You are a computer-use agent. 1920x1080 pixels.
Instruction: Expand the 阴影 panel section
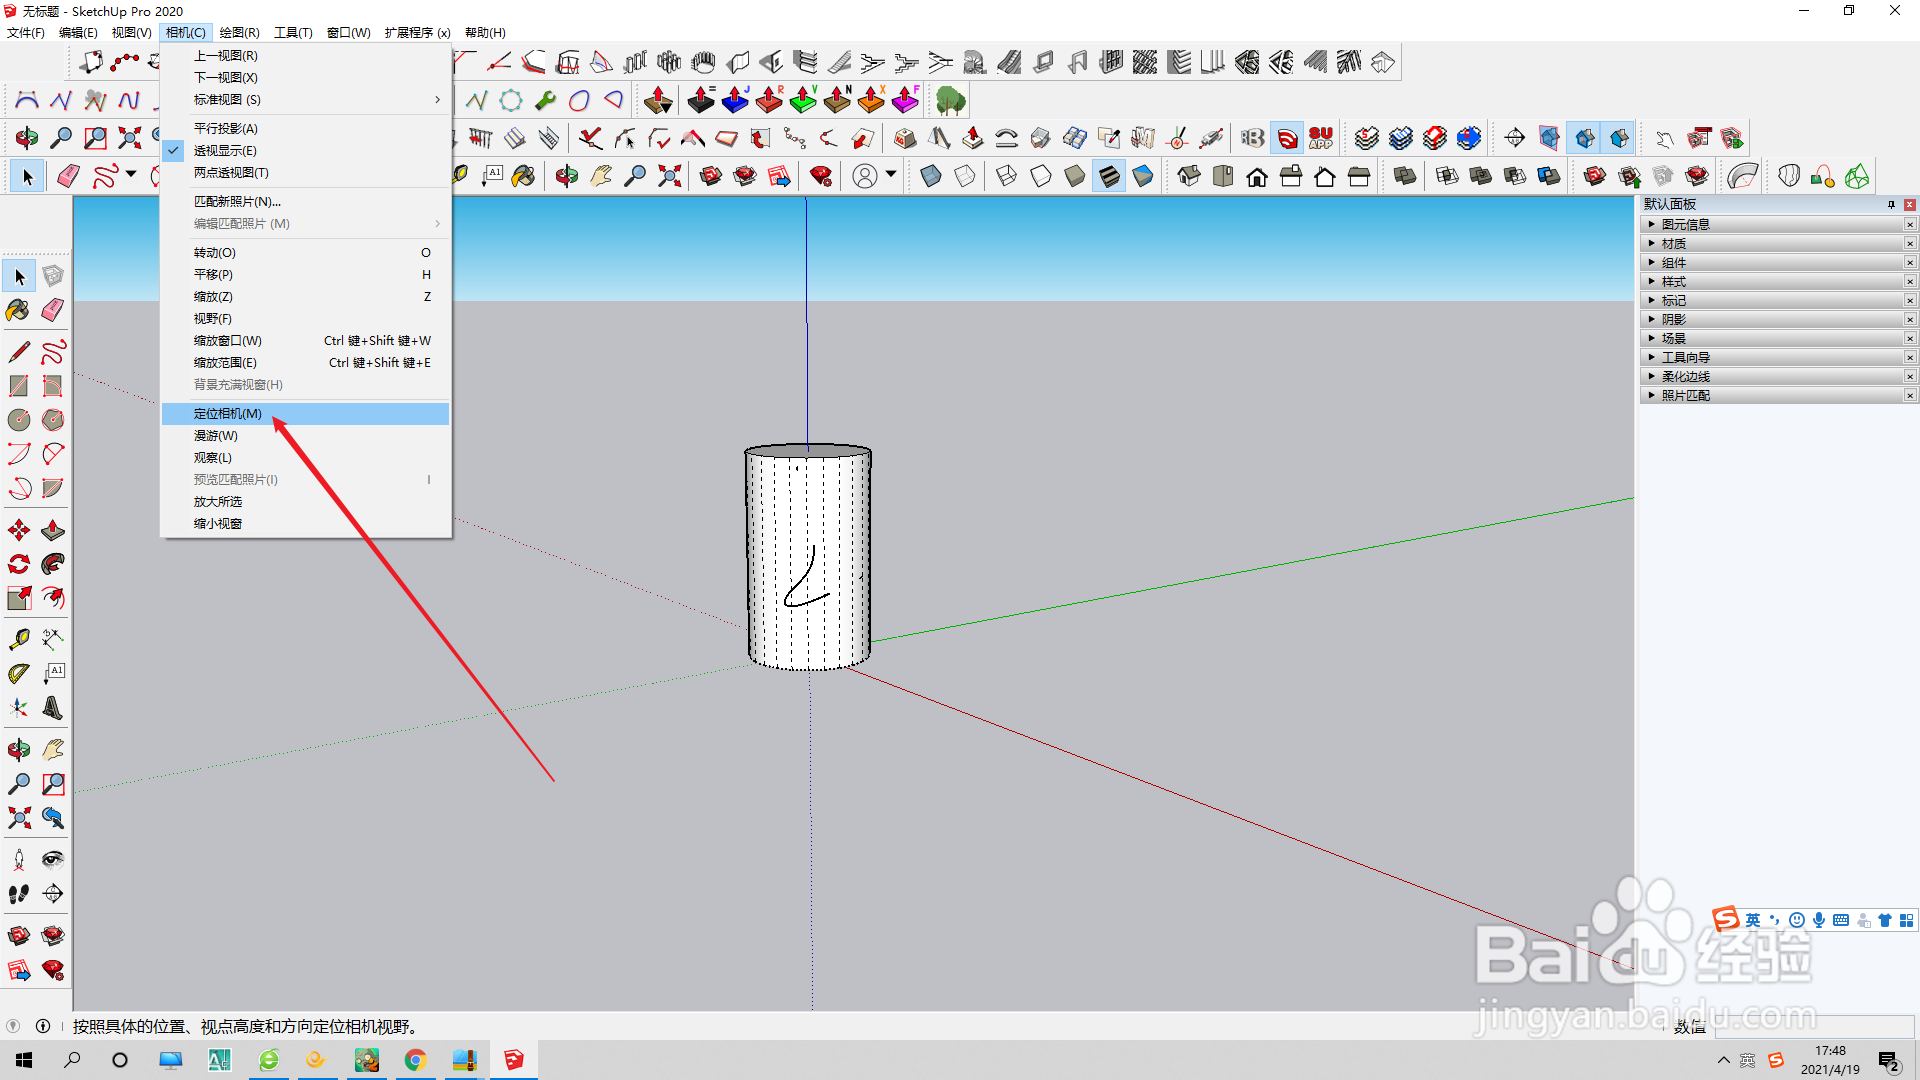click(1674, 320)
